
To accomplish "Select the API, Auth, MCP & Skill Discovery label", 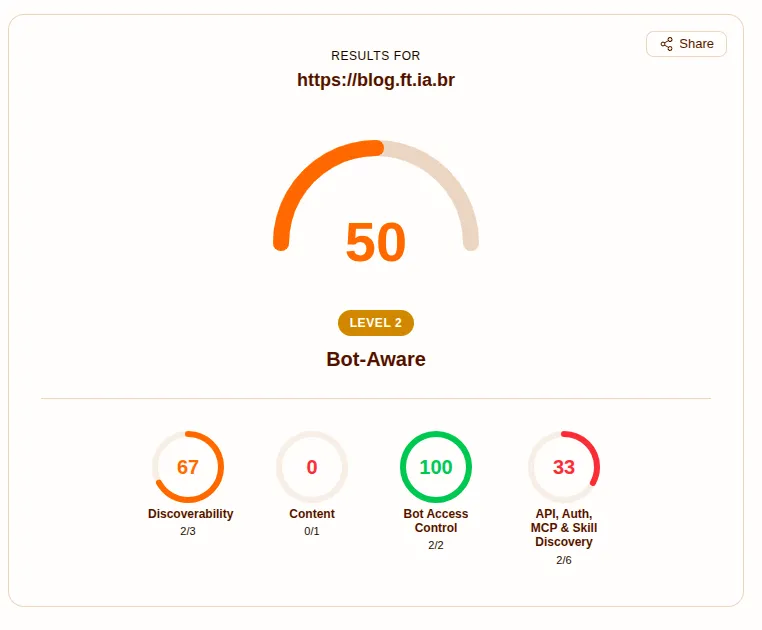I will point(564,528).
